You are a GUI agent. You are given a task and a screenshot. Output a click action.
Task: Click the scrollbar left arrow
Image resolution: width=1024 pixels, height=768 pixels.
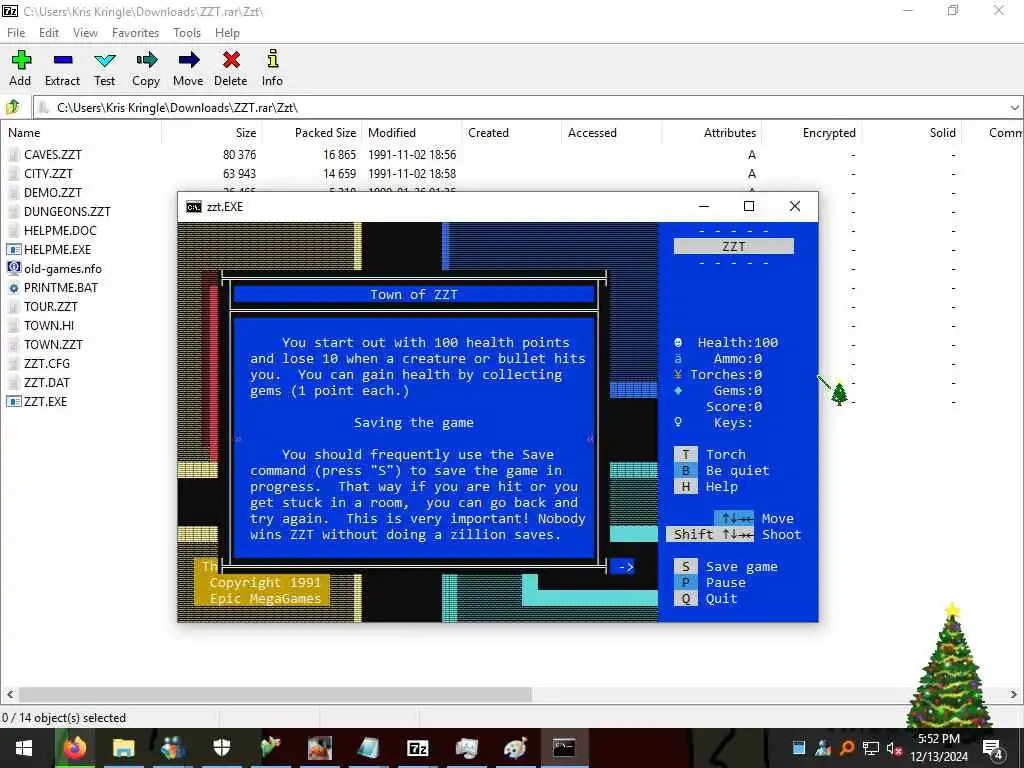coord(9,694)
